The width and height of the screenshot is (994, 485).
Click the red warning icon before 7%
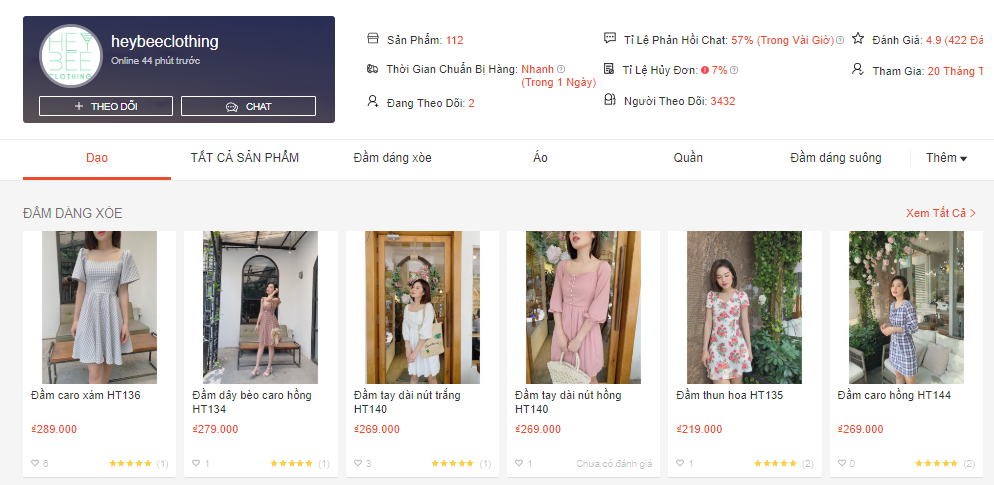(705, 70)
